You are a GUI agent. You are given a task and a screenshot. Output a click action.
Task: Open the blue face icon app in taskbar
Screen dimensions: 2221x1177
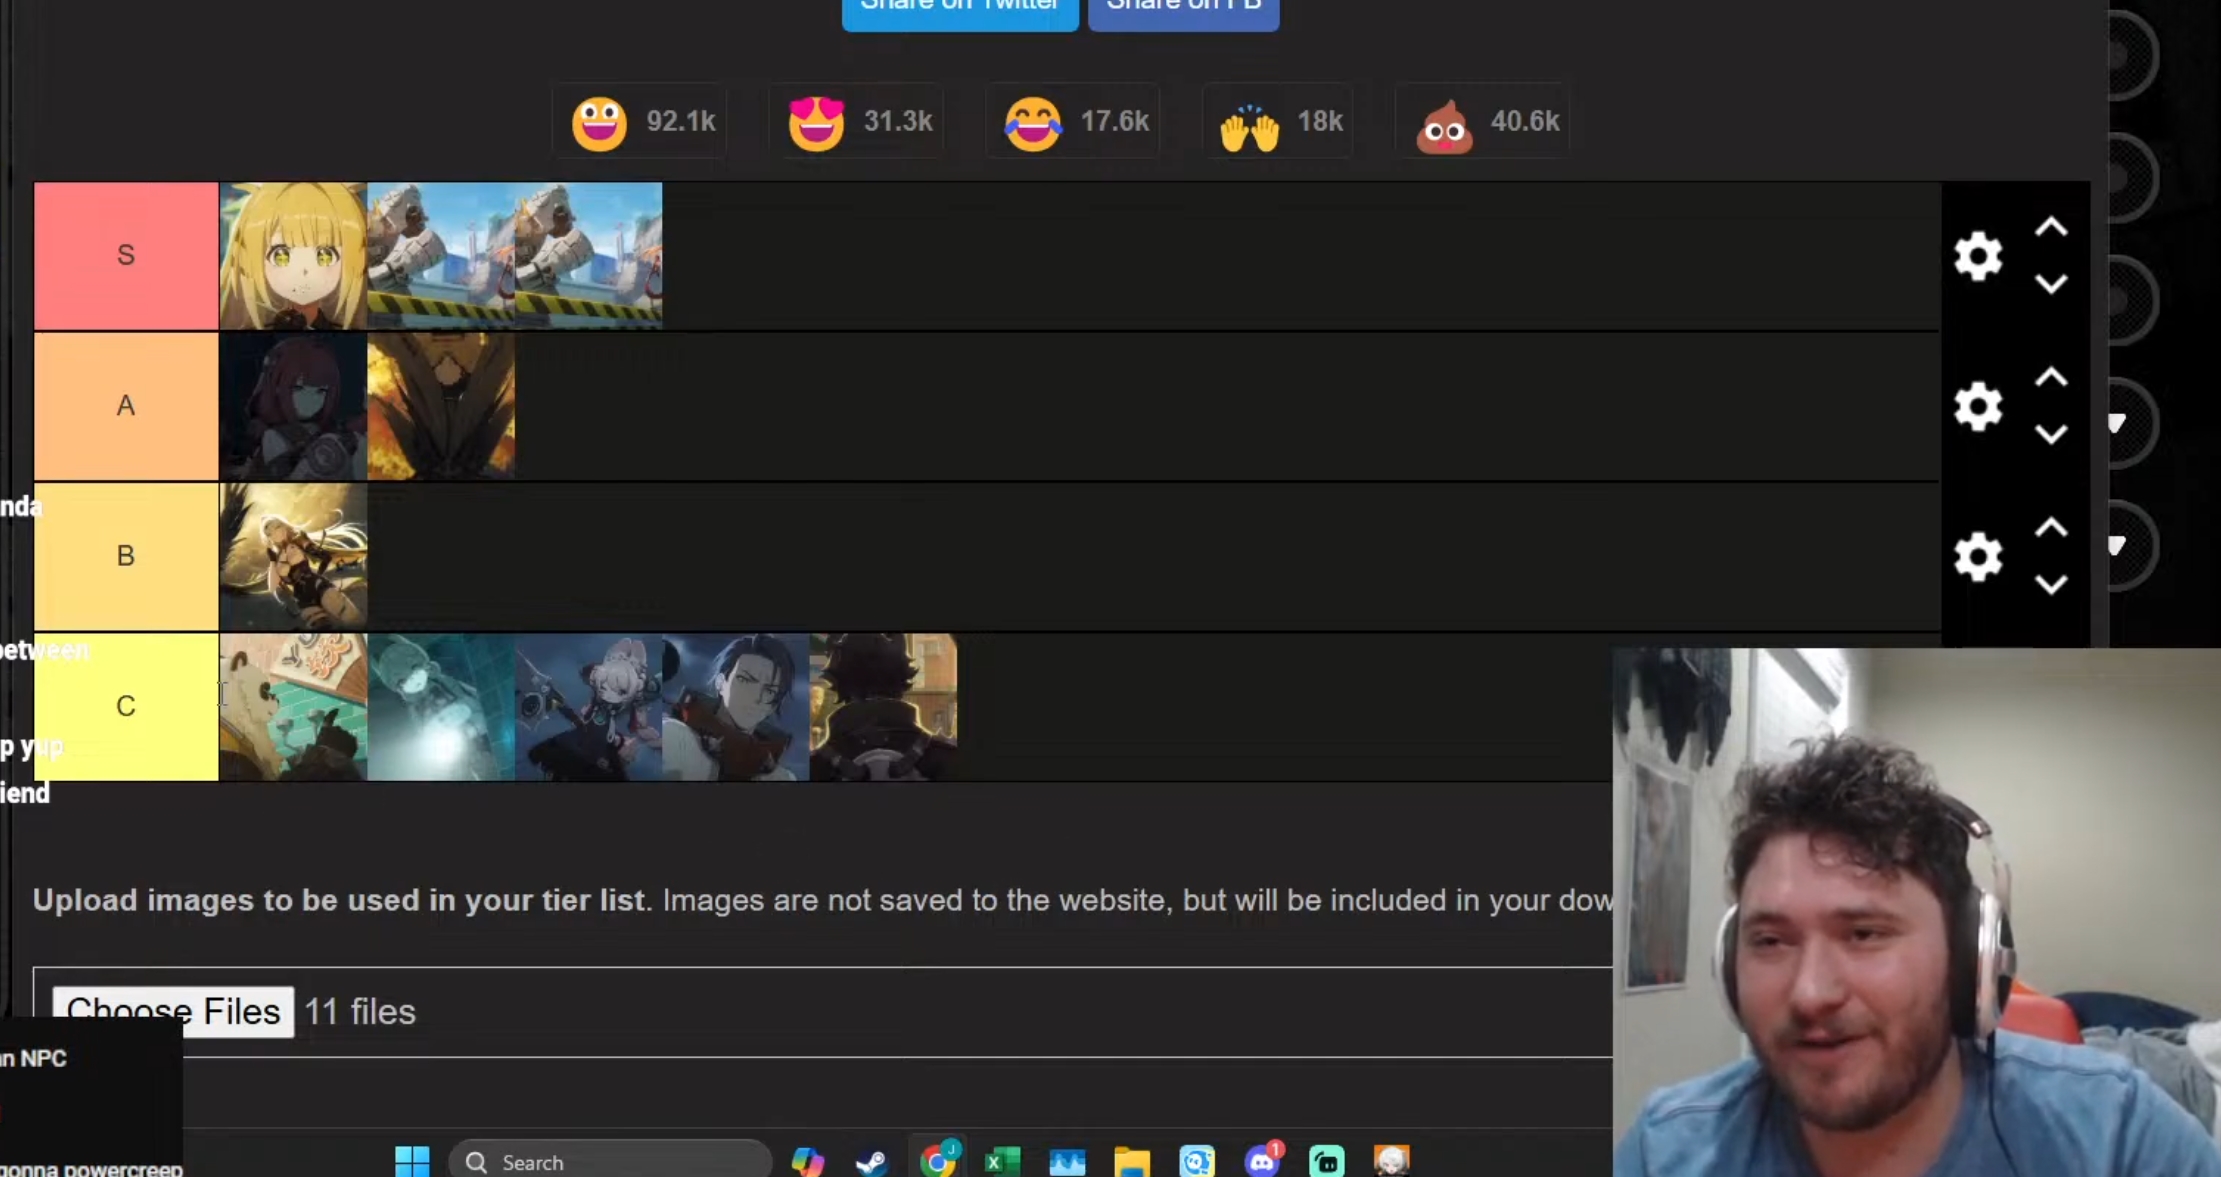click(1197, 1162)
